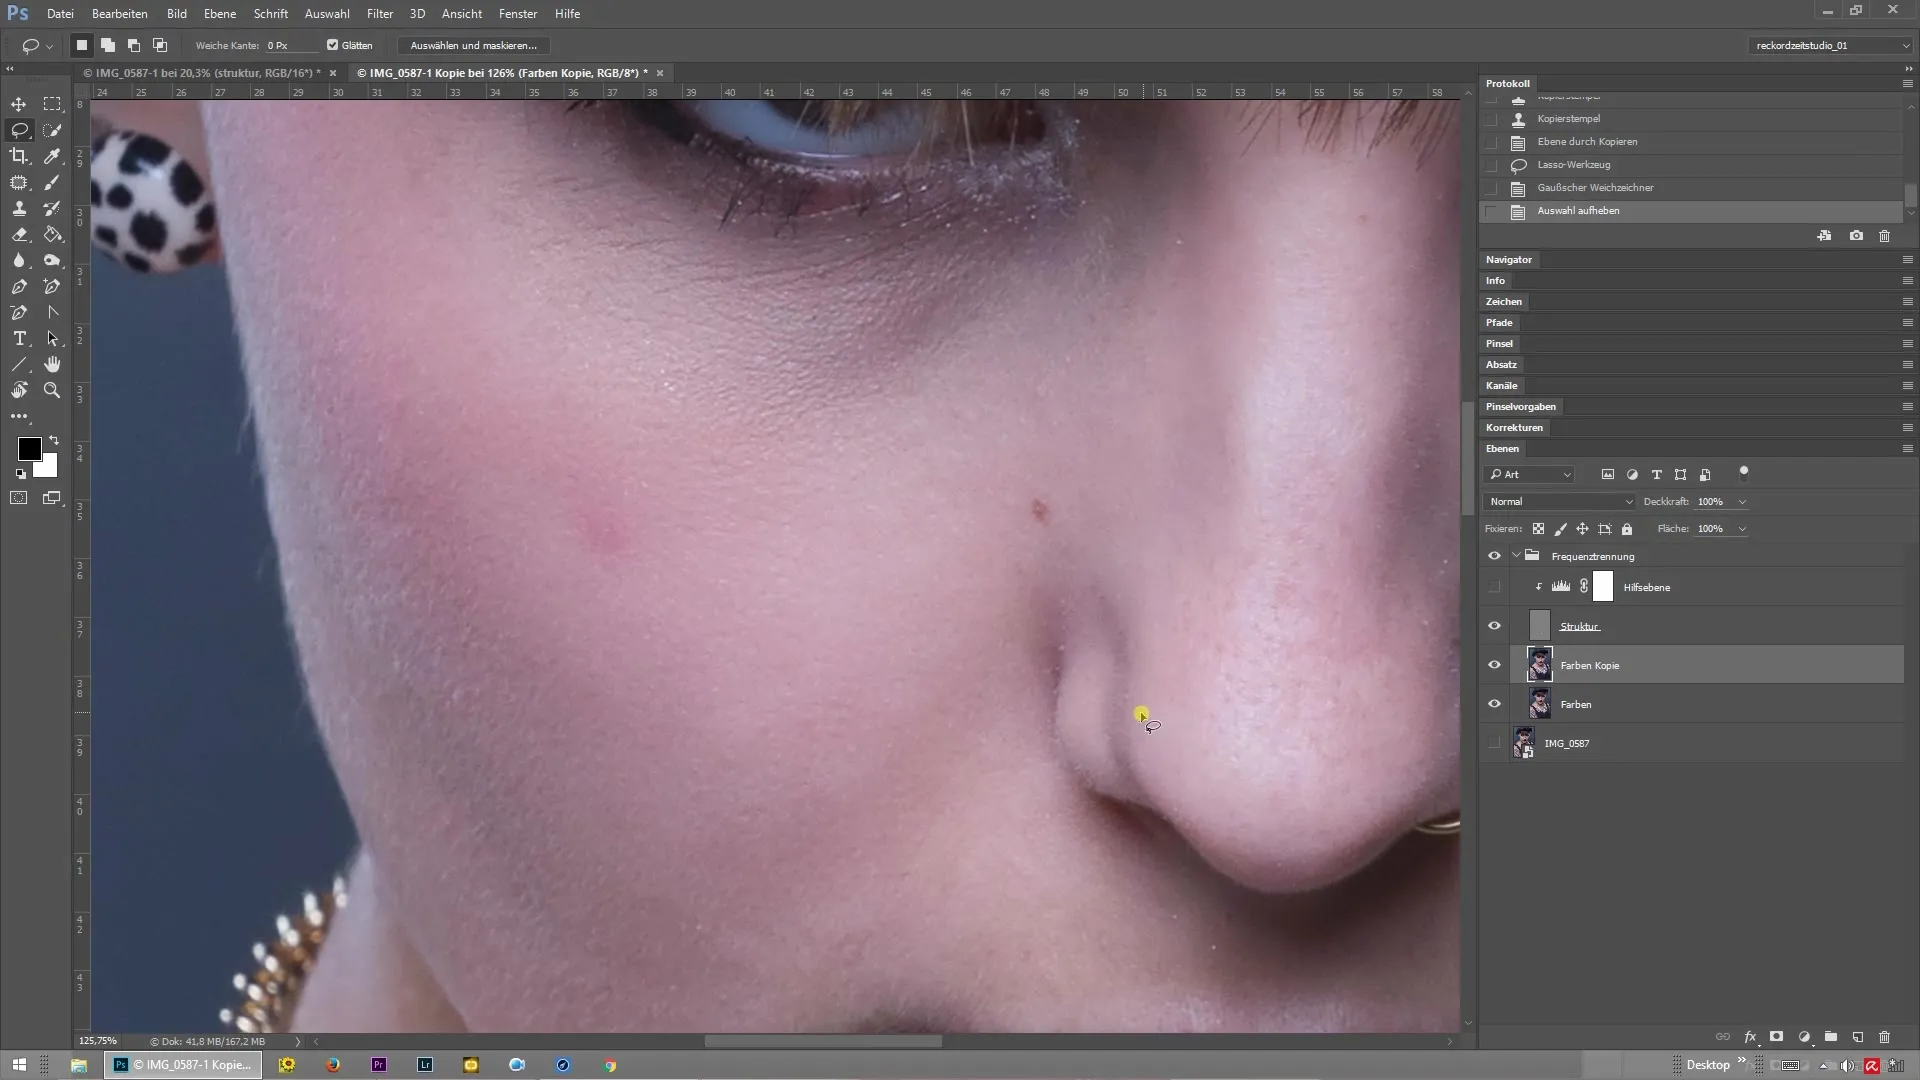Open Fläche fill dropdown
Screen dimensions: 1920x1080
click(x=1742, y=529)
